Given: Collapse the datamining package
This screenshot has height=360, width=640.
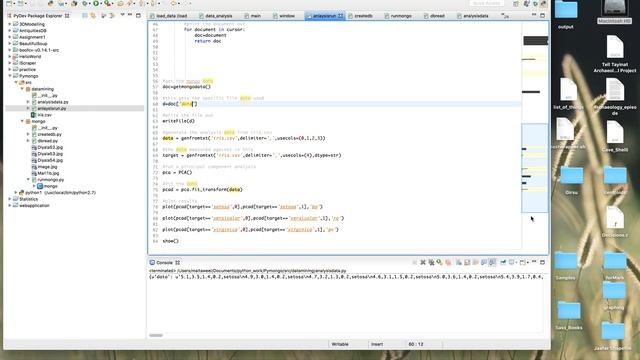Looking at the screenshot, I should coord(22,89).
